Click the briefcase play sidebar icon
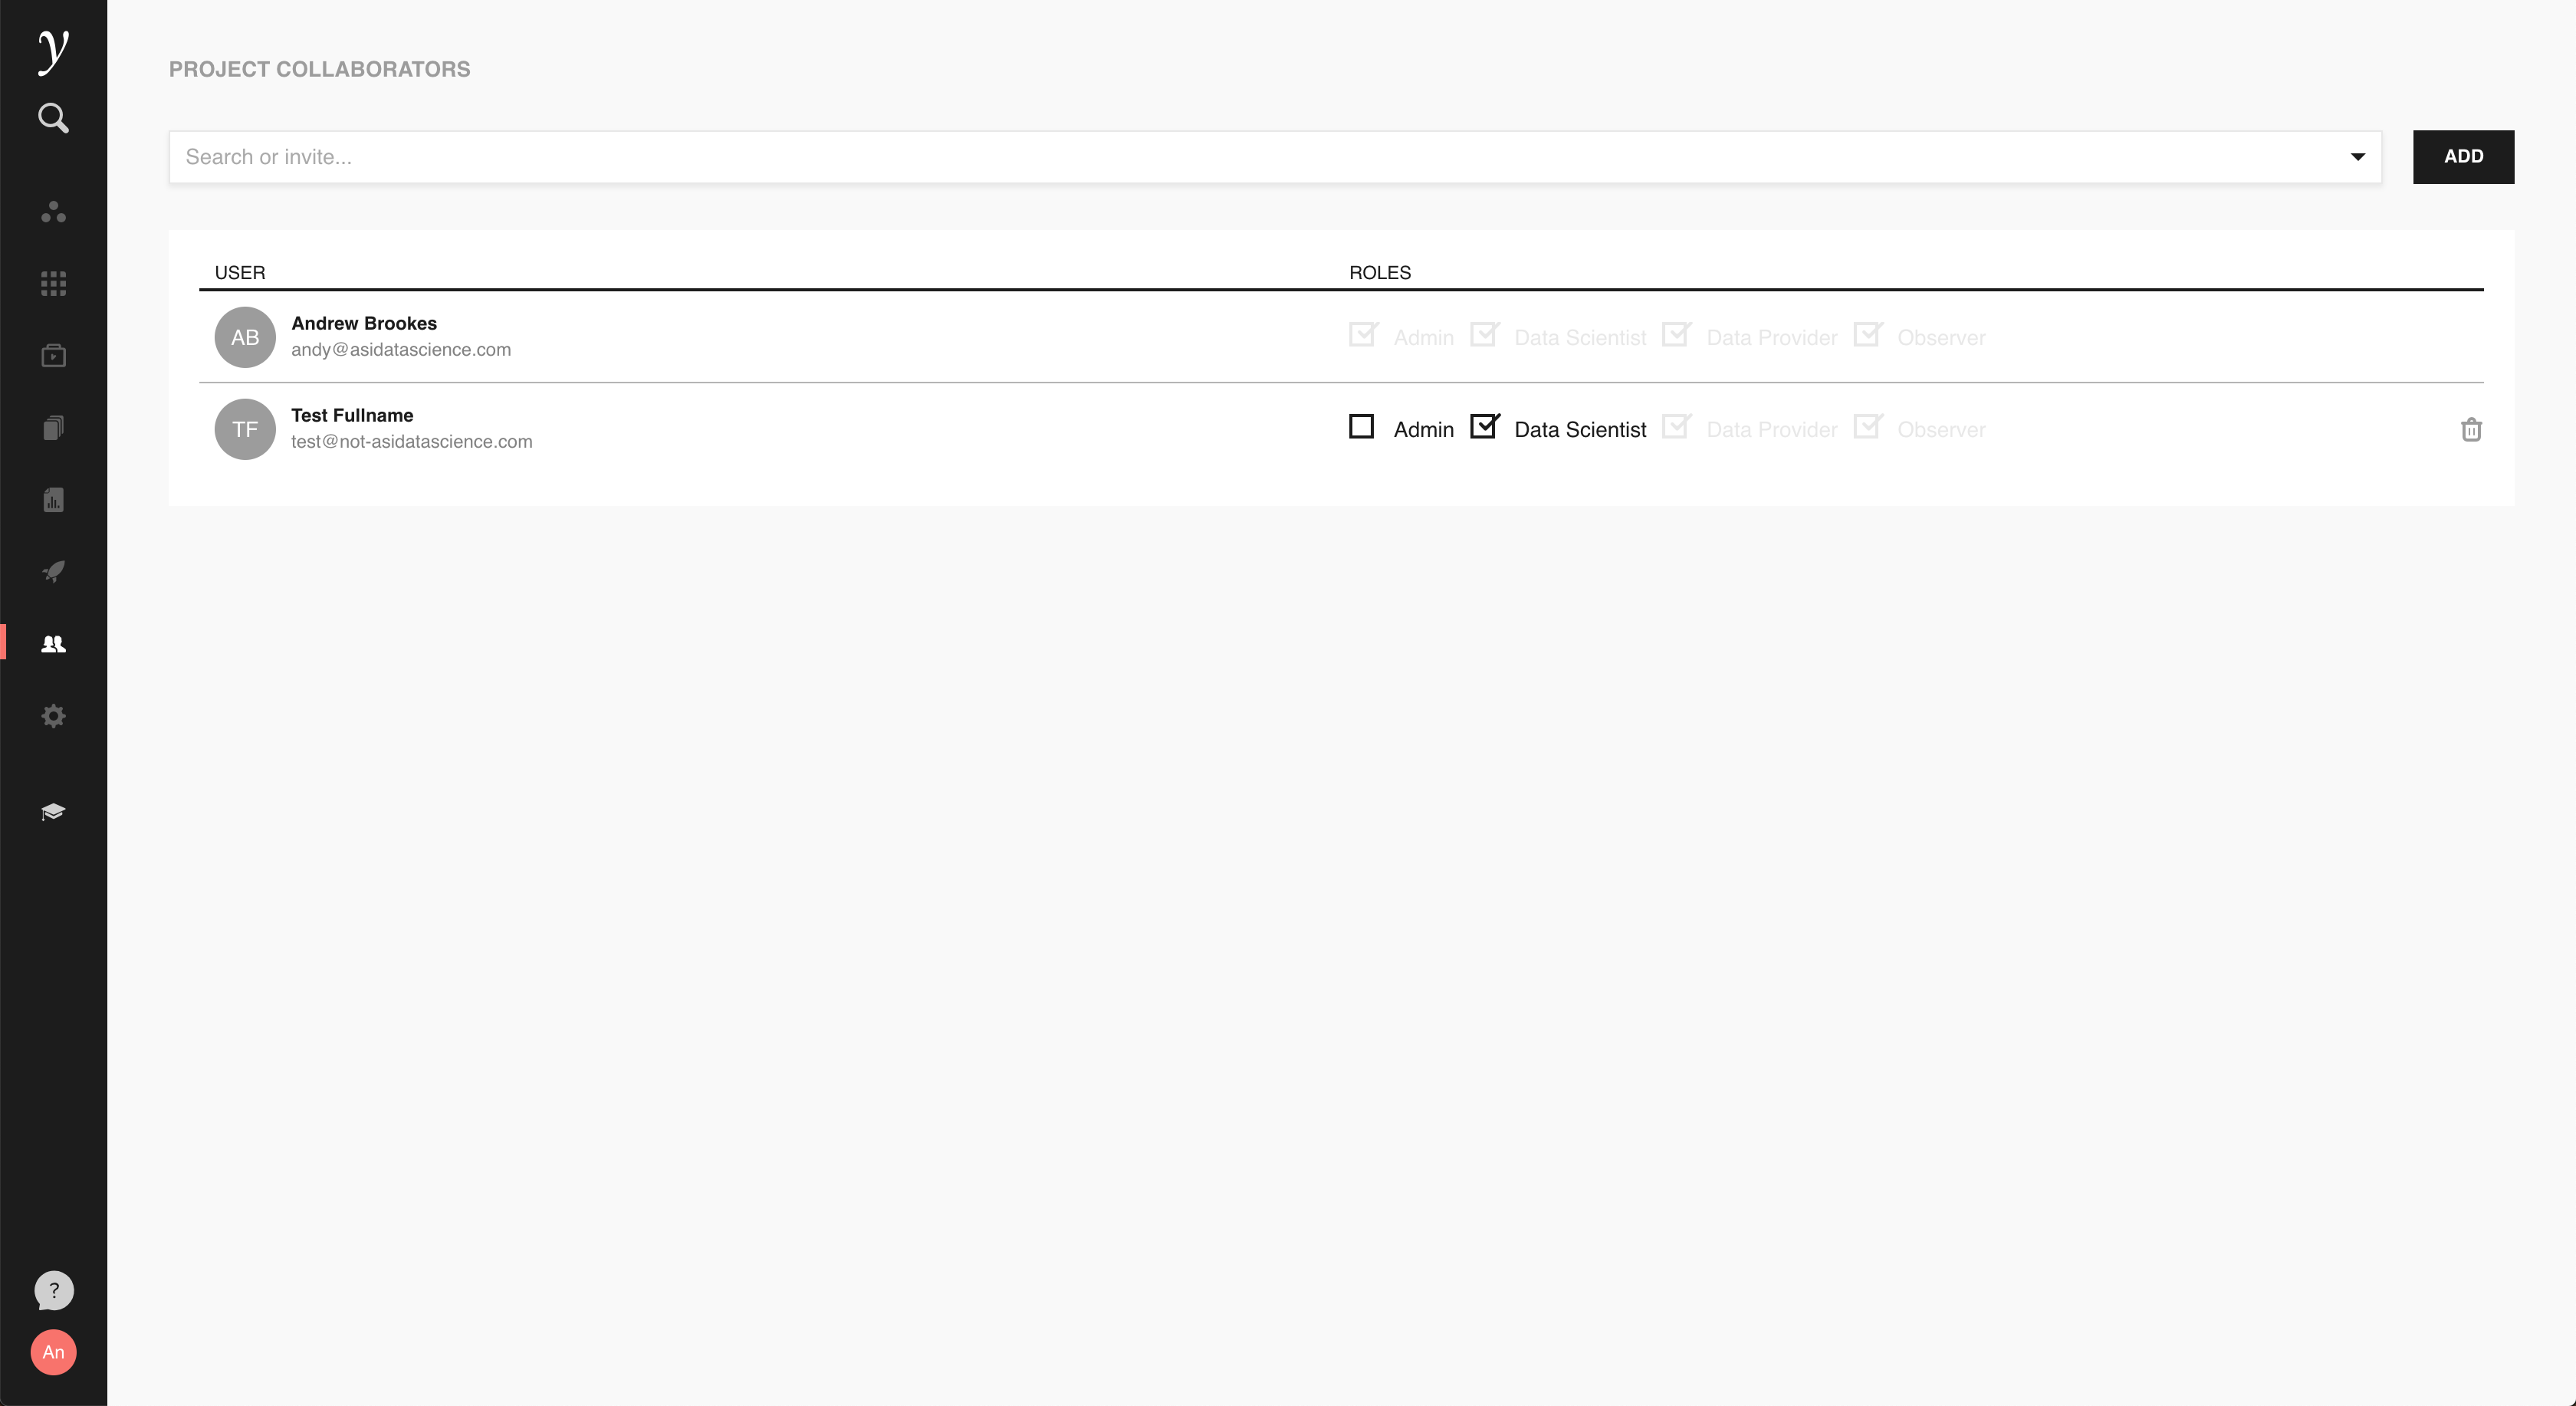The width and height of the screenshot is (2576, 1406). pos(53,356)
